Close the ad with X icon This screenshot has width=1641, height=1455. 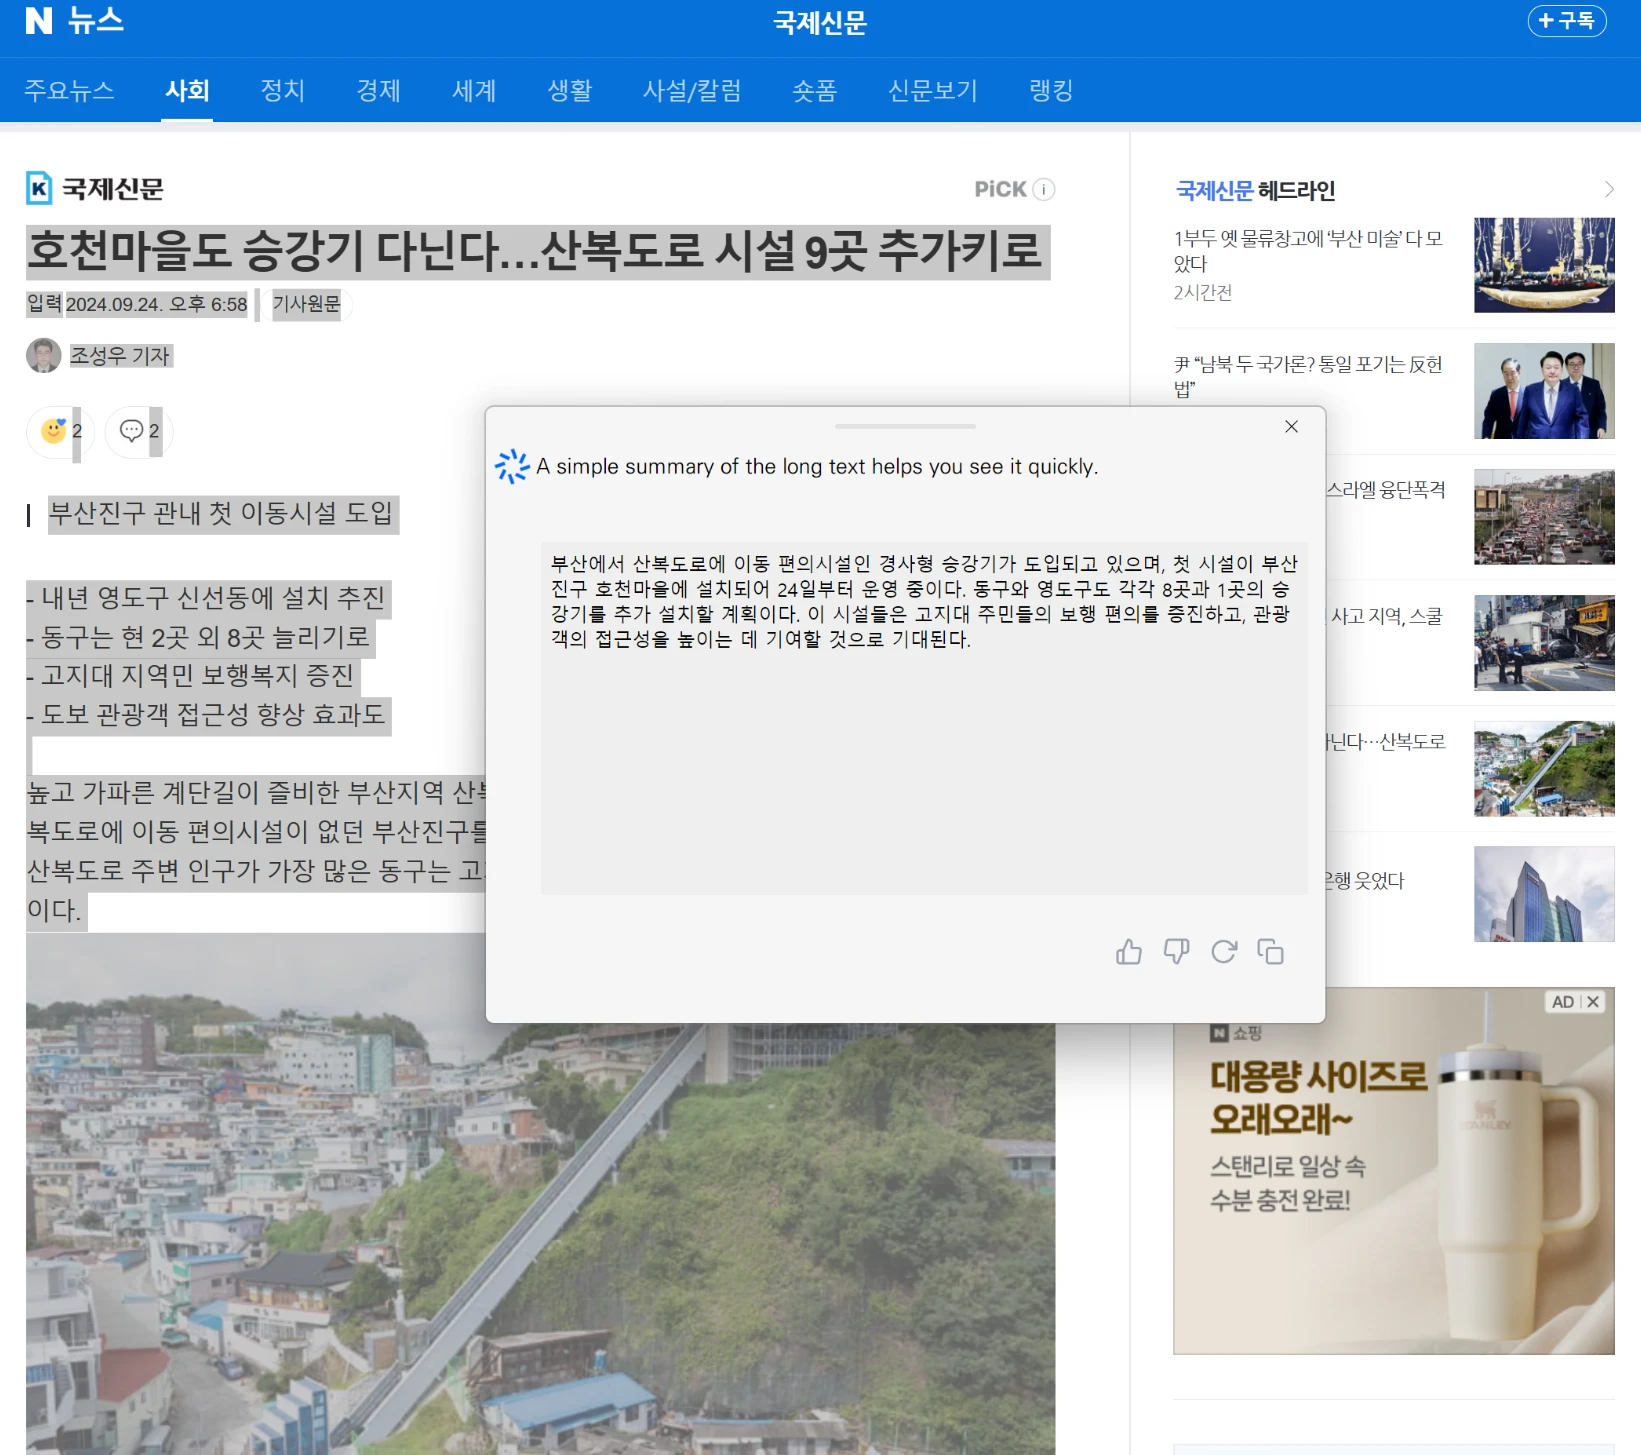click(x=1593, y=1002)
